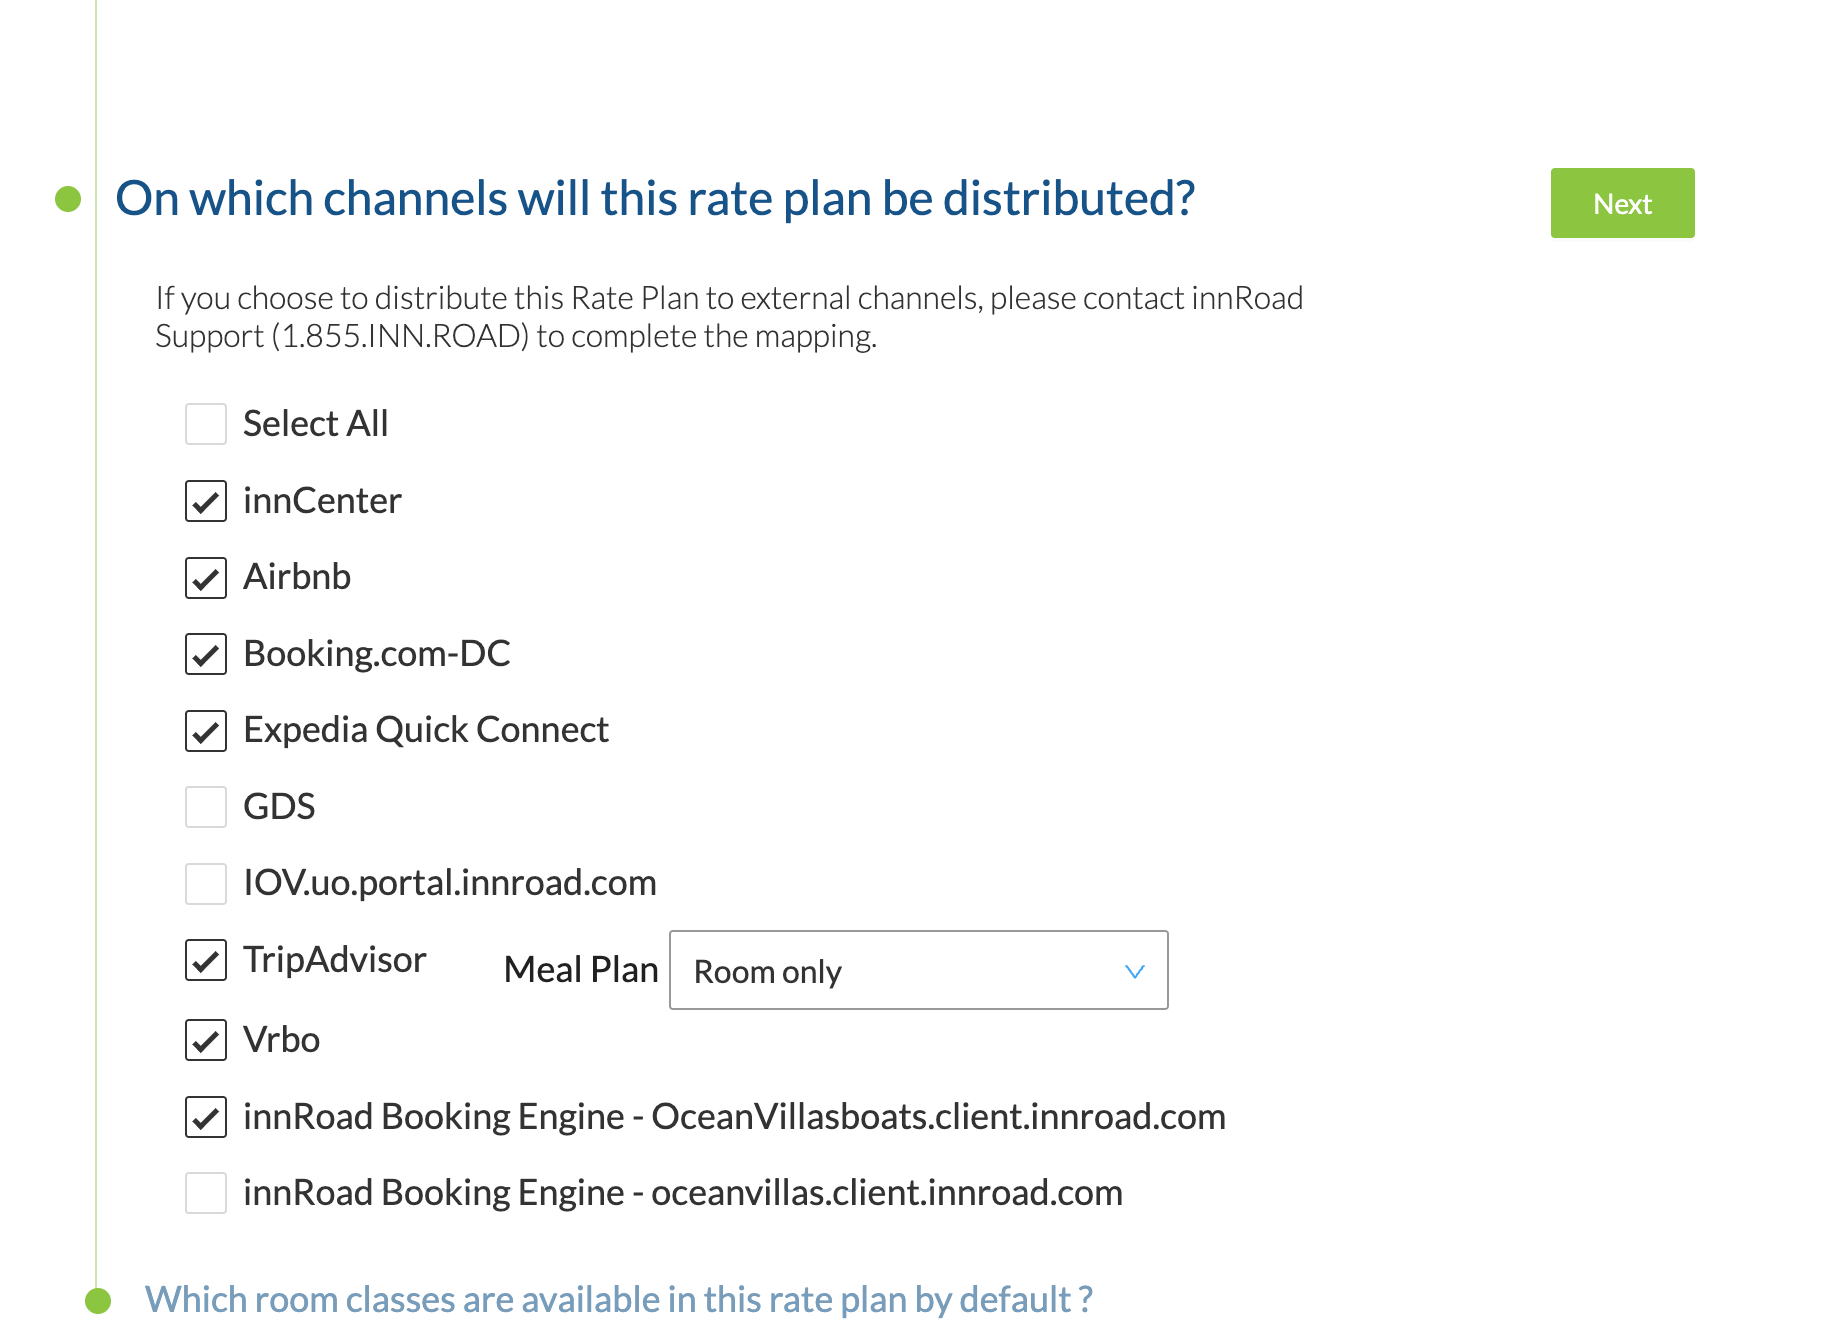This screenshot has width=1822, height=1324.
Task: Uncheck OceanVillasboats booking engine checkbox
Action: (206, 1117)
